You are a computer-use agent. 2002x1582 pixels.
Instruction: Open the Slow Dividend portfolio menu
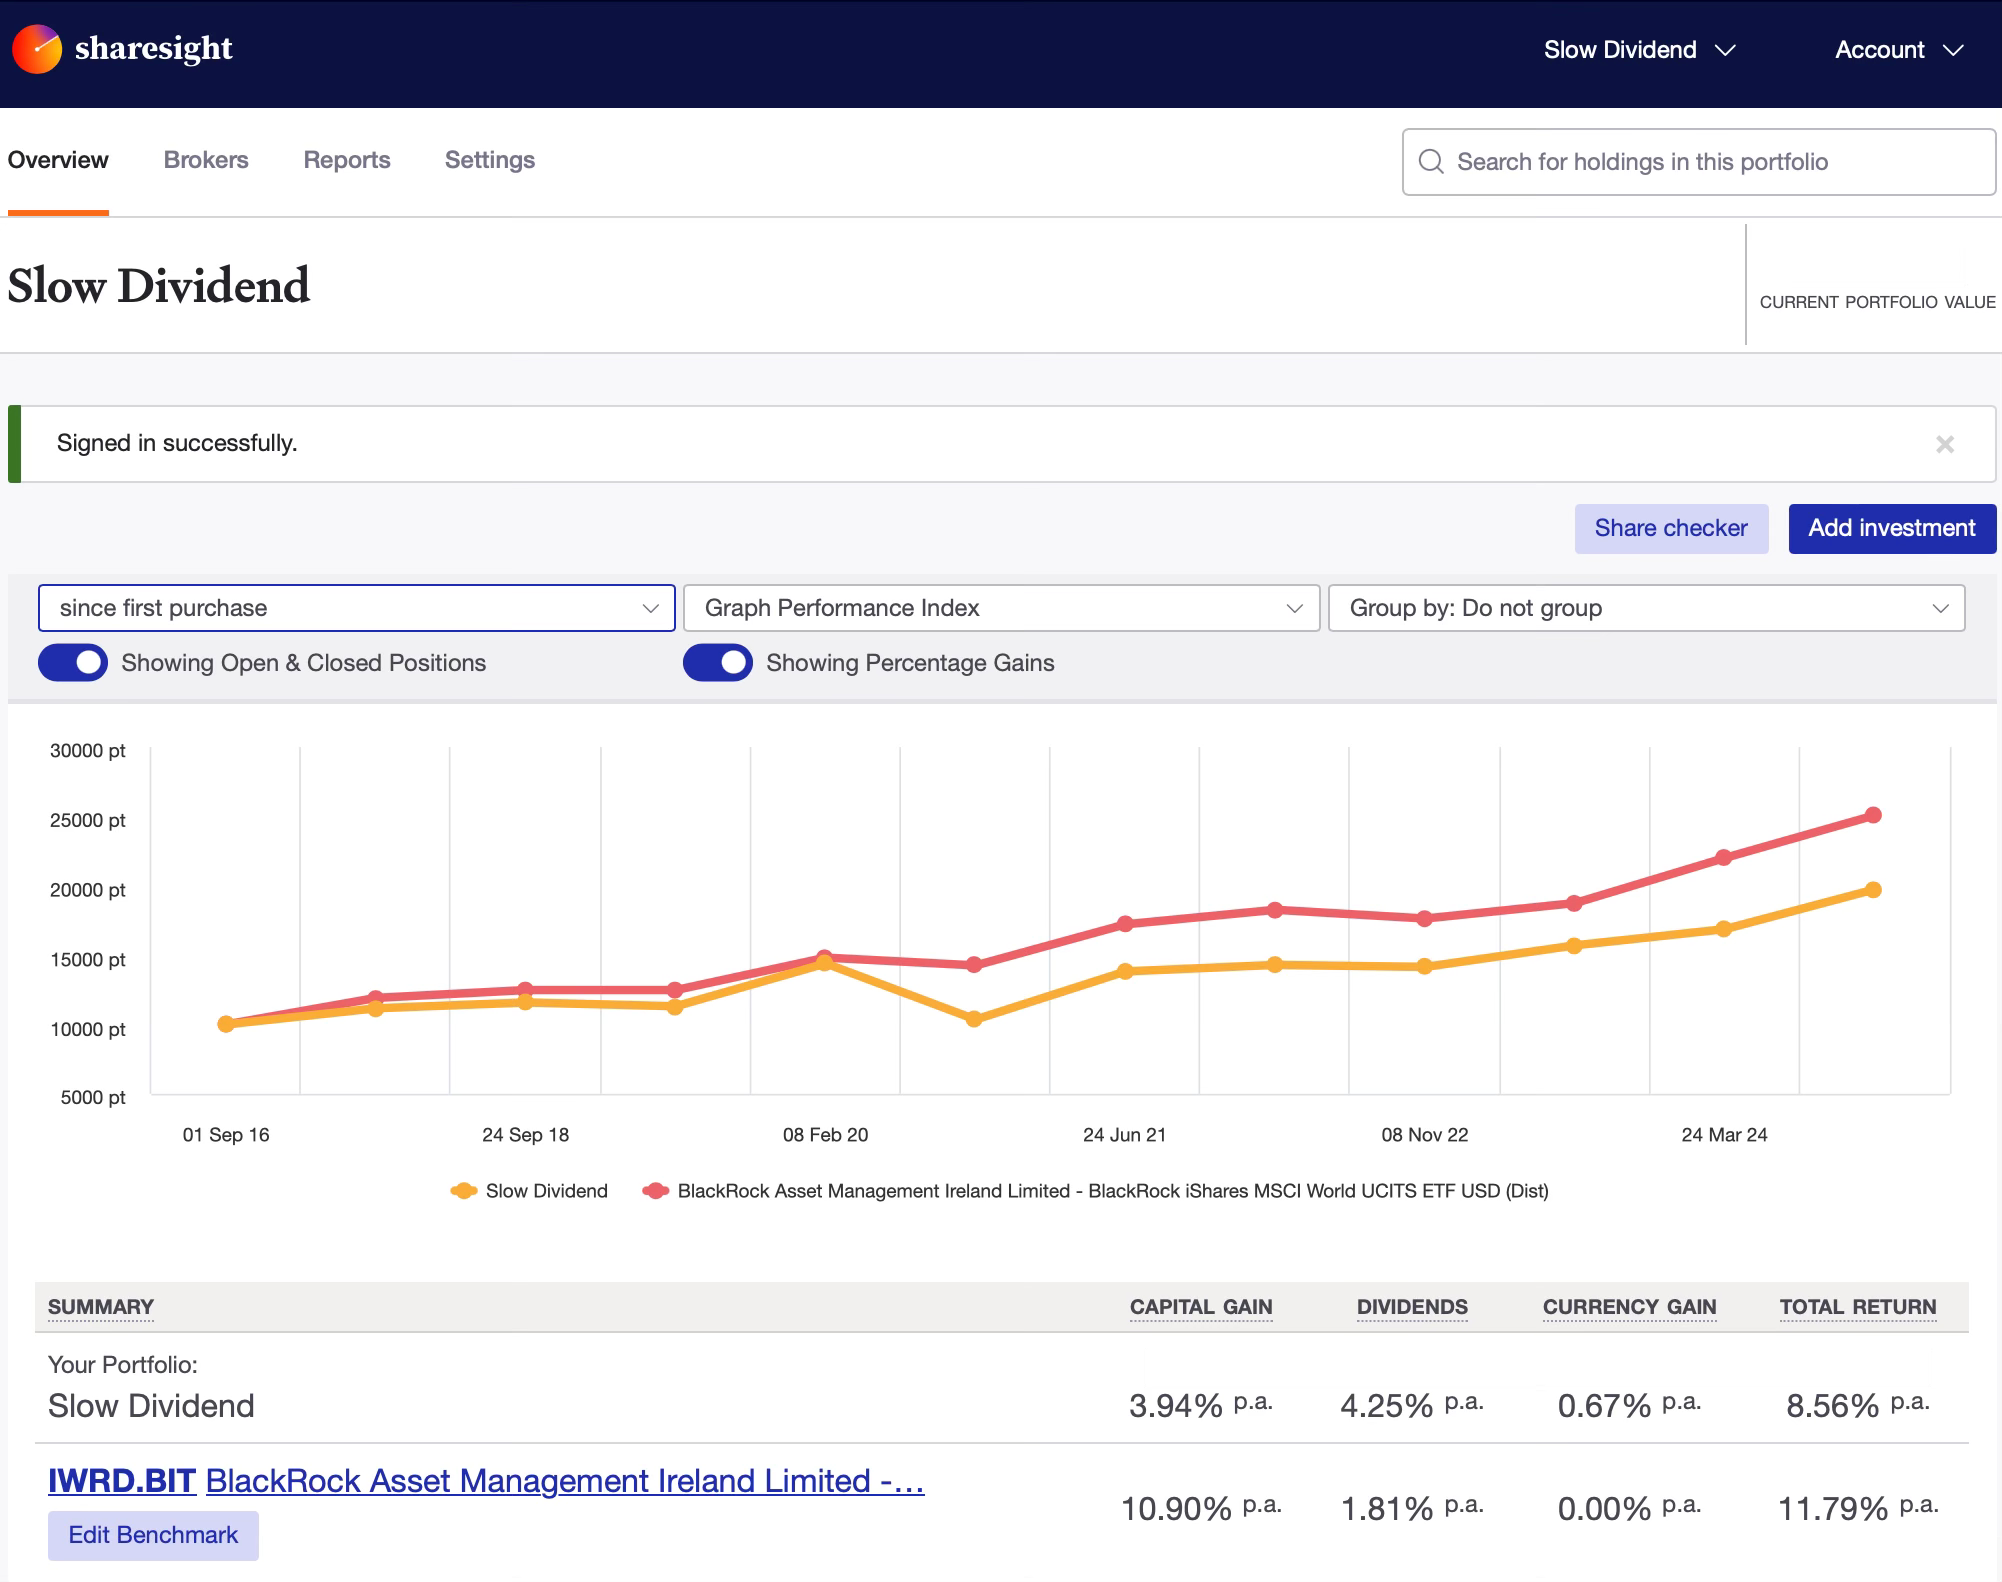point(1639,50)
